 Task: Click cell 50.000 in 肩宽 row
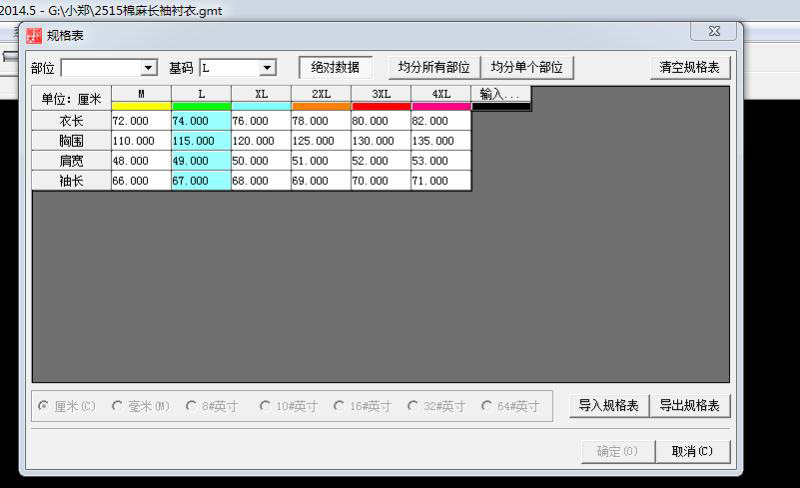pos(261,161)
